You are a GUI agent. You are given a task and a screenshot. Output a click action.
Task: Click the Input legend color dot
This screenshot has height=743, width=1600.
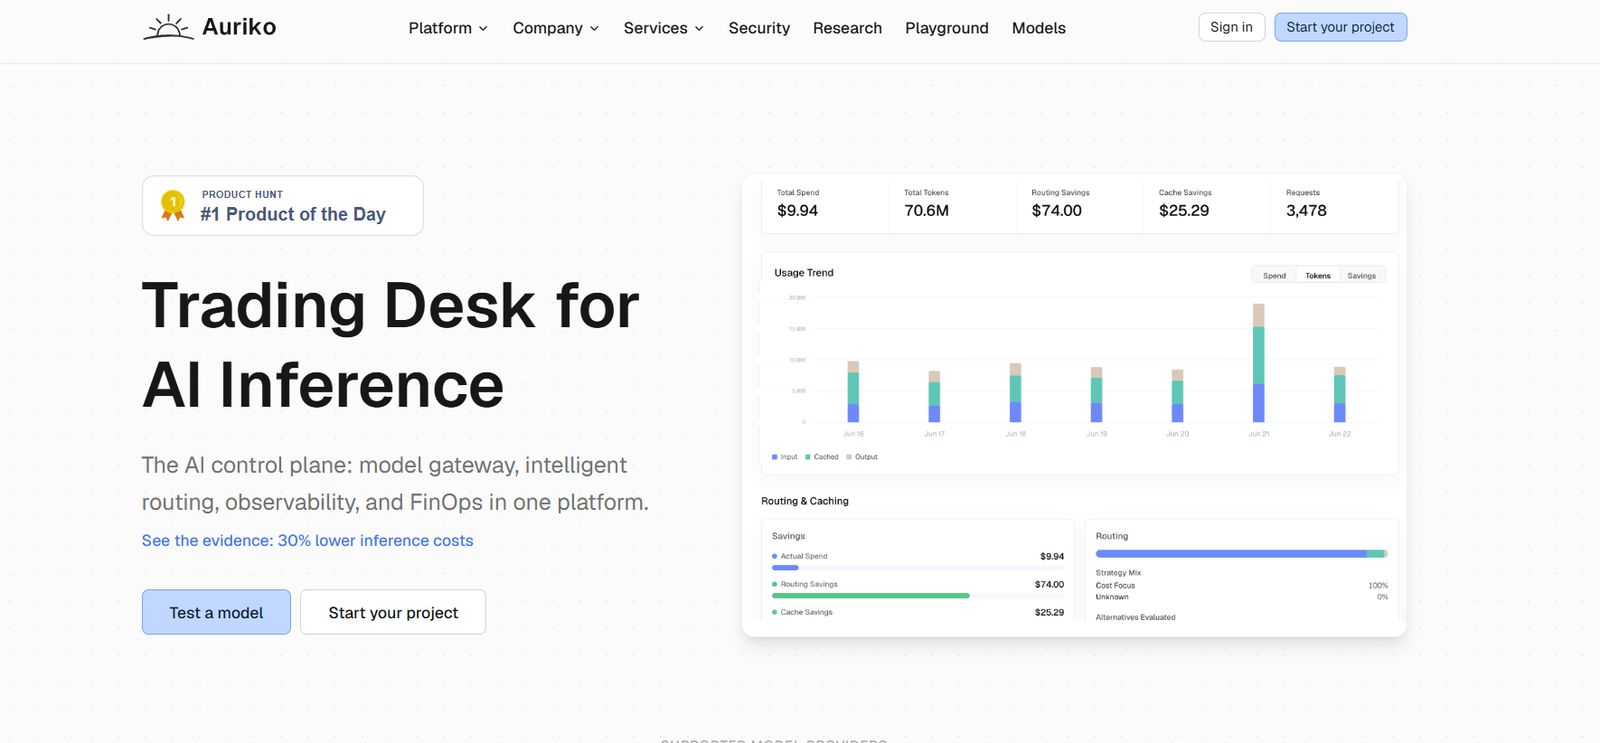click(774, 457)
